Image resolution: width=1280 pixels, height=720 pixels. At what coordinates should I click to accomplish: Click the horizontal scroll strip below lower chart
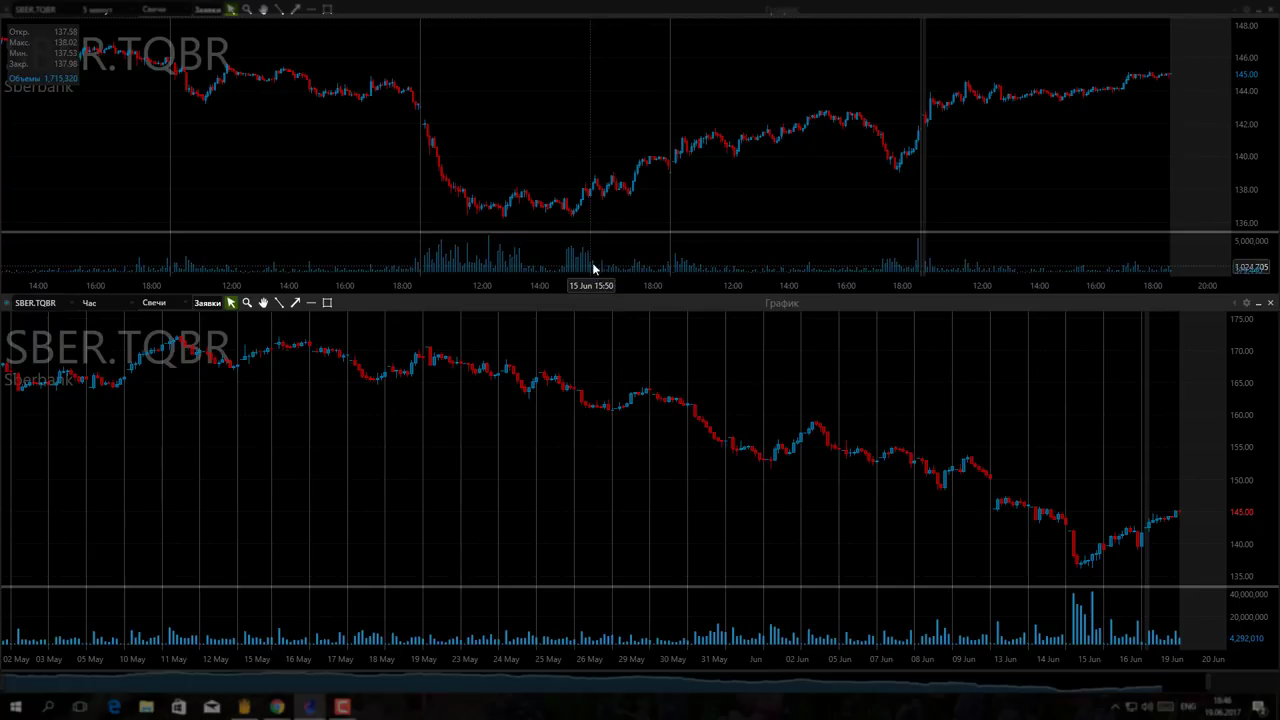click(x=600, y=682)
